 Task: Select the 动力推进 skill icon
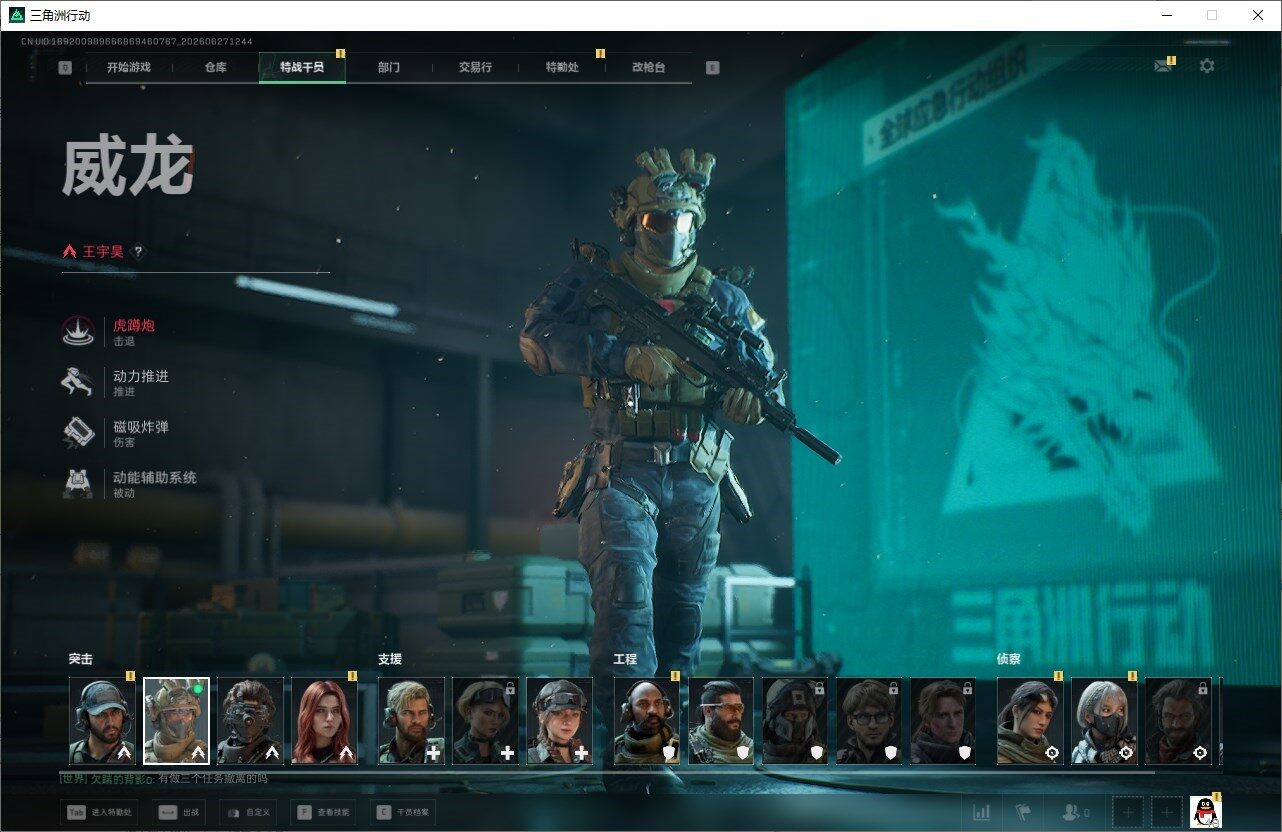[x=78, y=382]
